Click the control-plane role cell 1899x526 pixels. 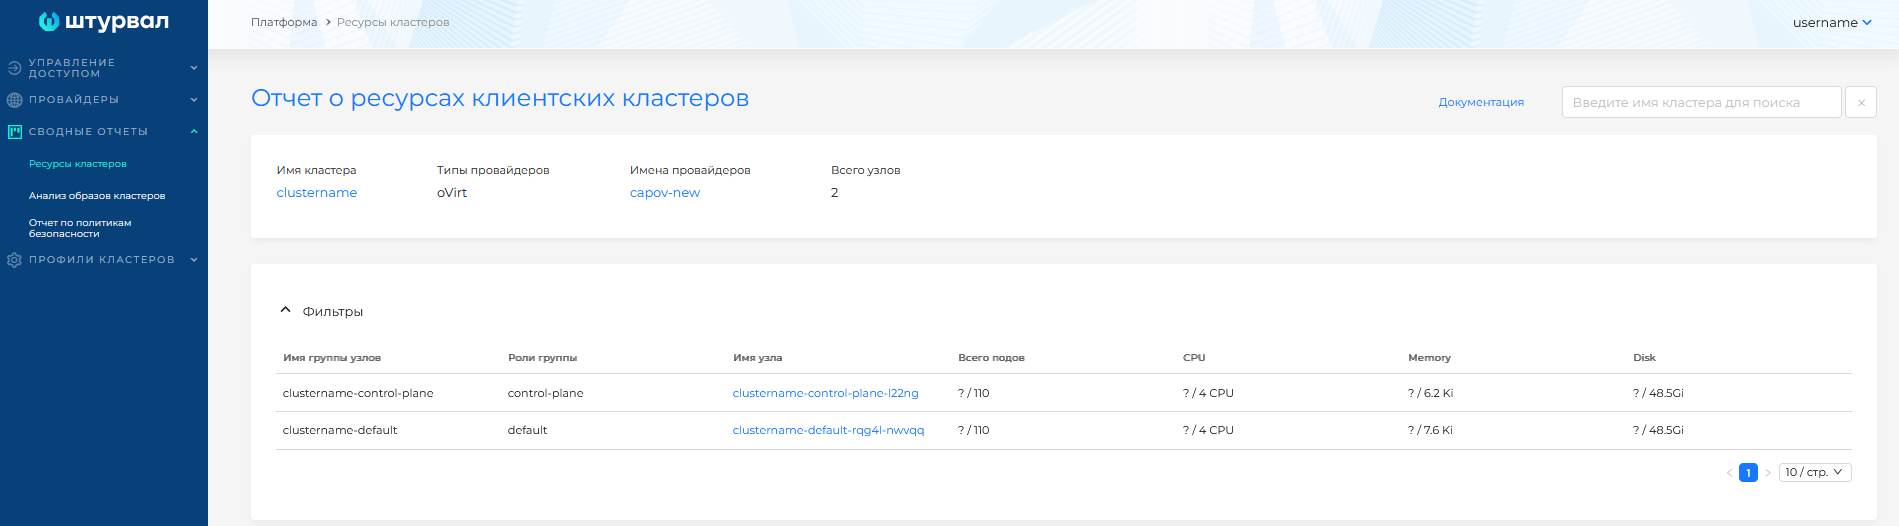545,393
